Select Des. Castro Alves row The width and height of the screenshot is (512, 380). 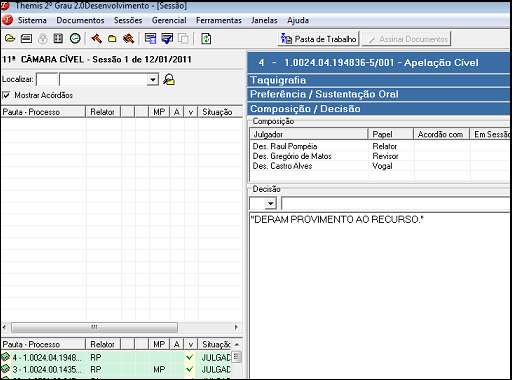(x=380, y=166)
